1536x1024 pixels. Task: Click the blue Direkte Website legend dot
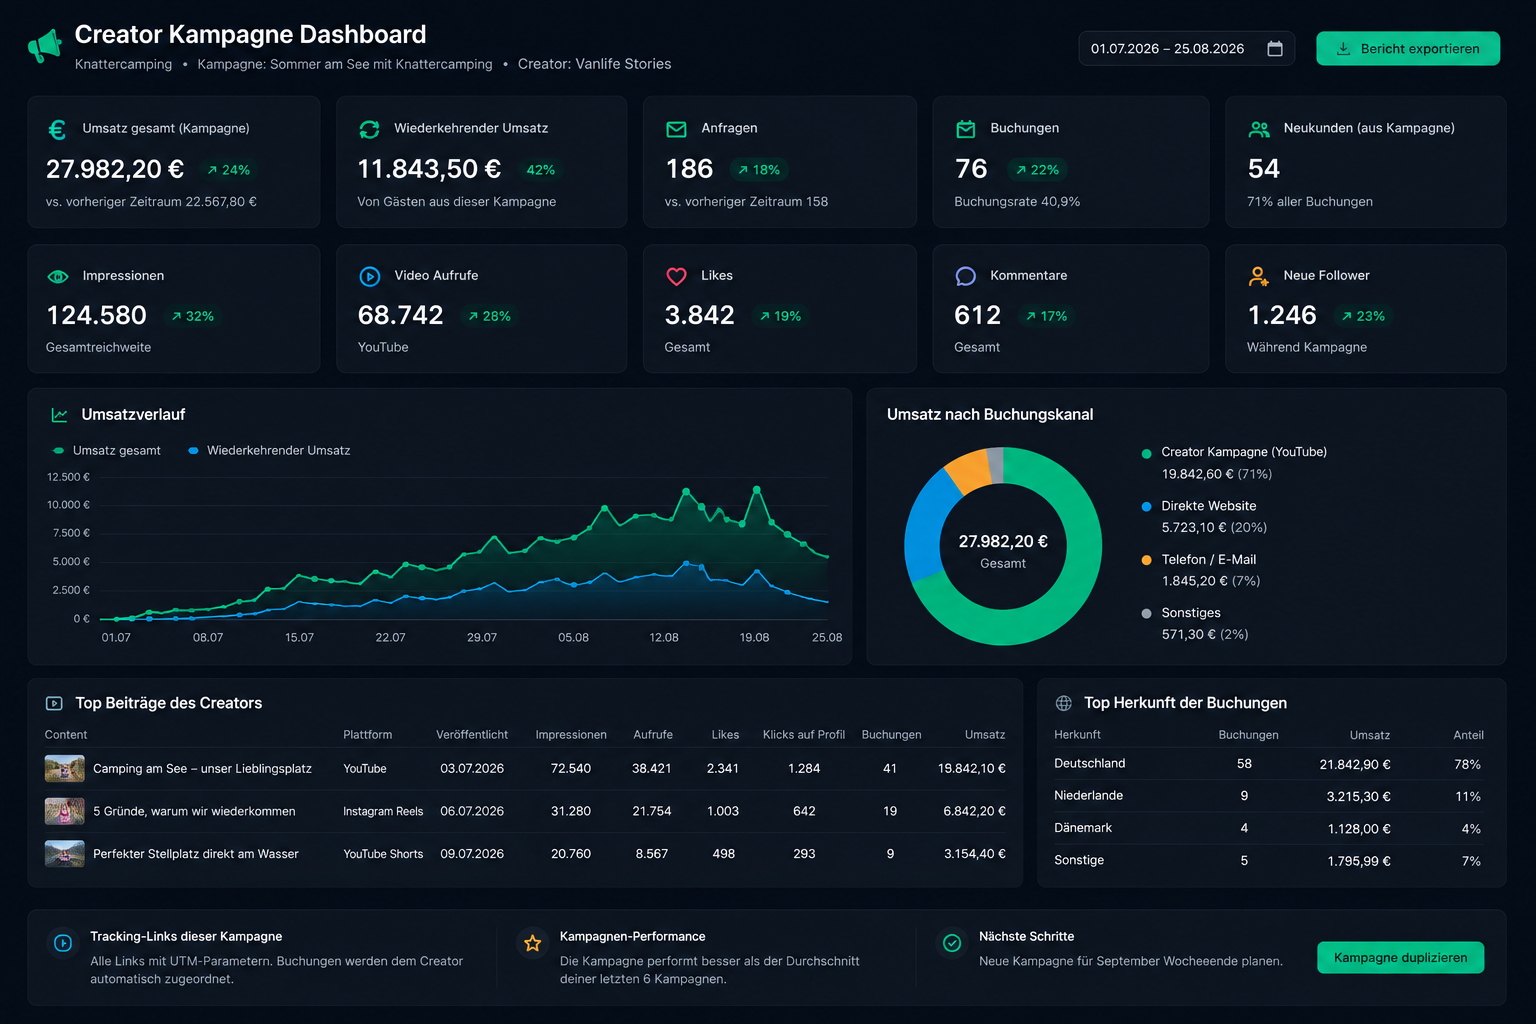coord(1146,507)
